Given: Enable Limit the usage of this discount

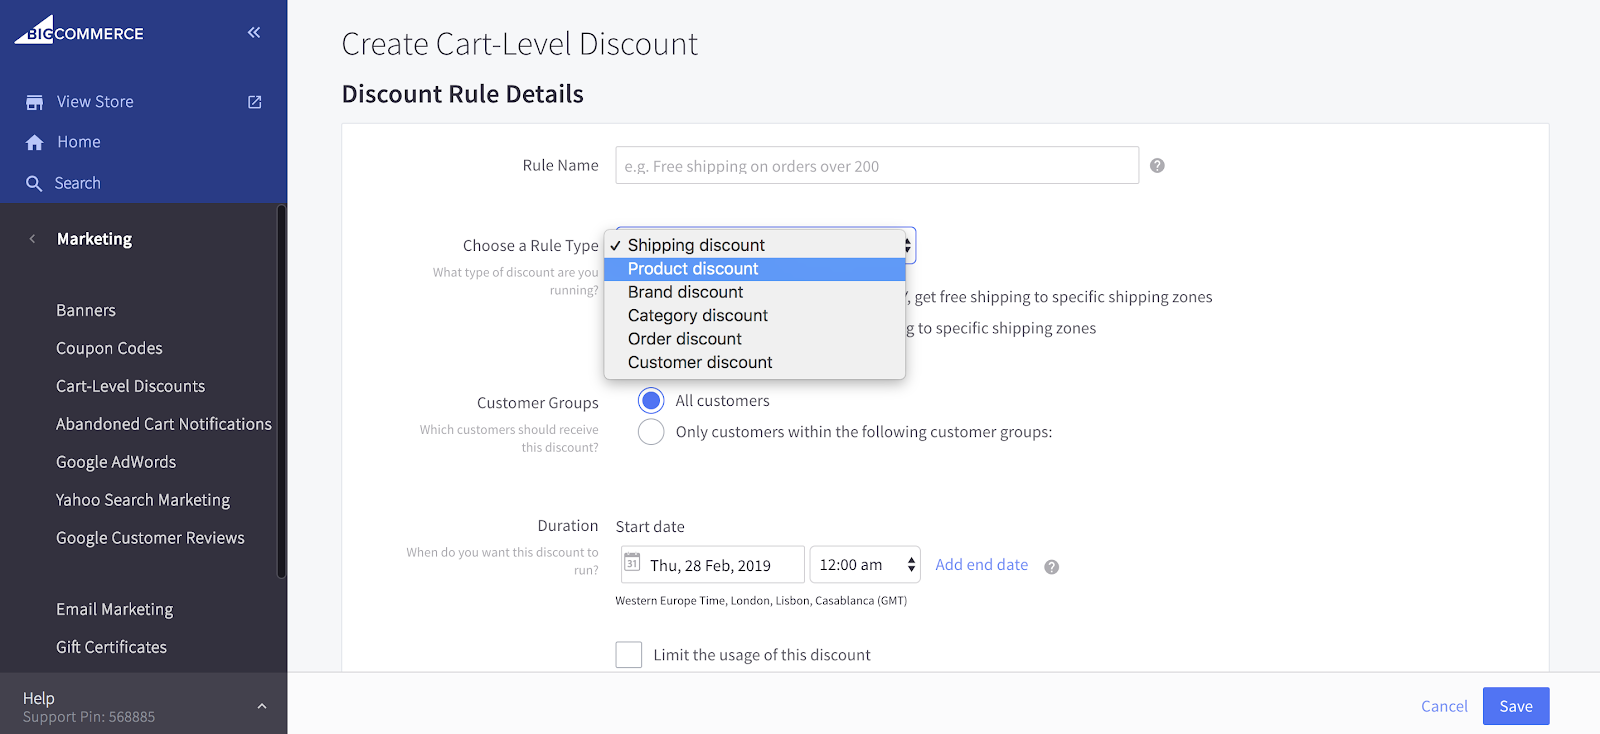Looking at the screenshot, I should tap(629, 655).
